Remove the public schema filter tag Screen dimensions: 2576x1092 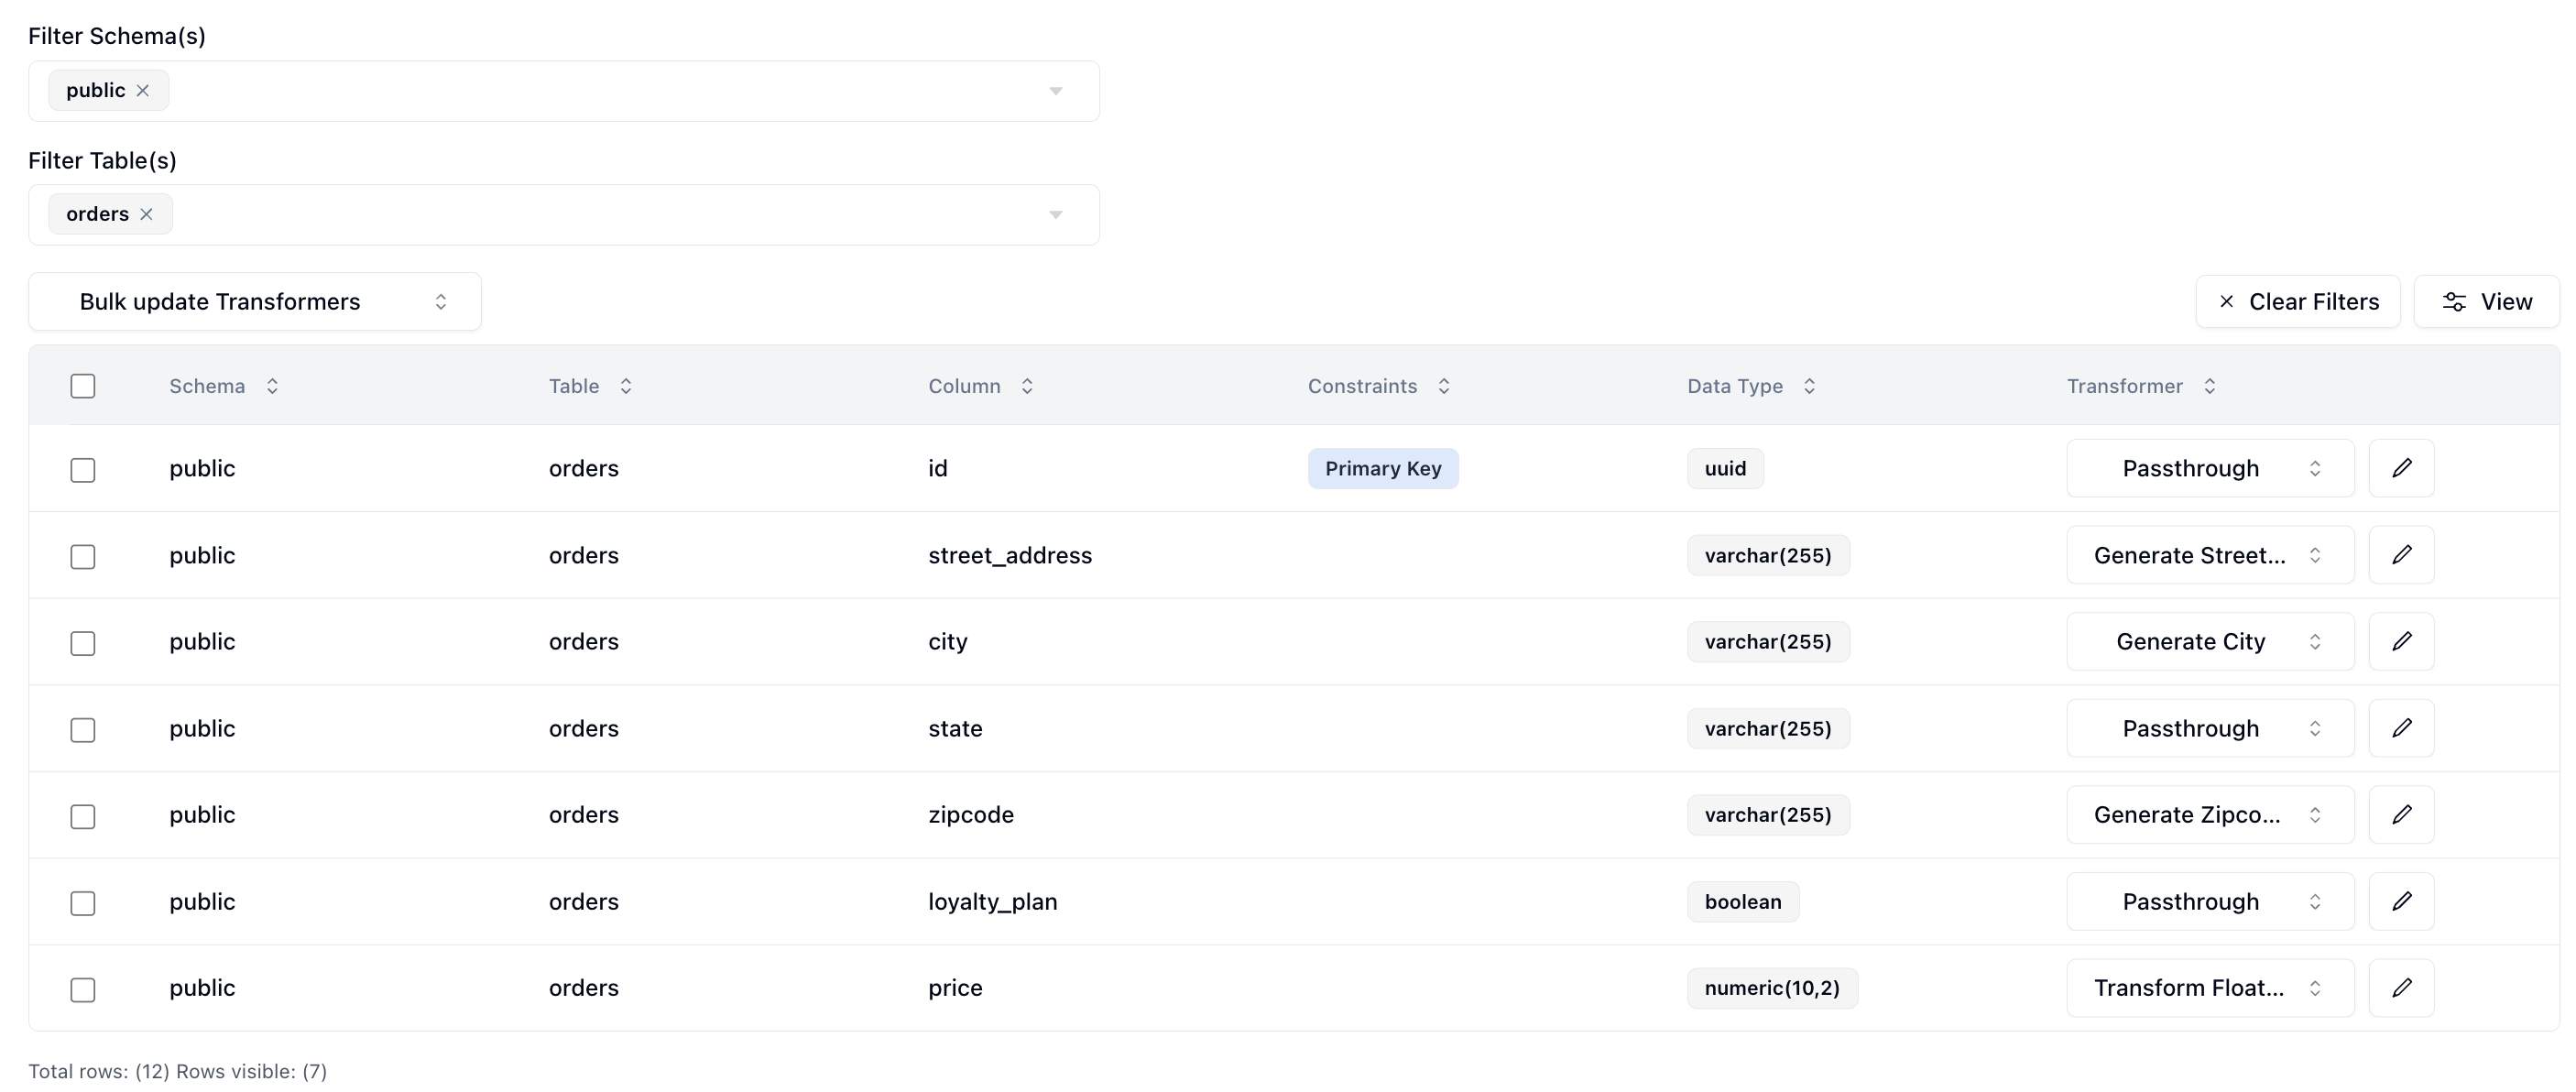(143, 90)
